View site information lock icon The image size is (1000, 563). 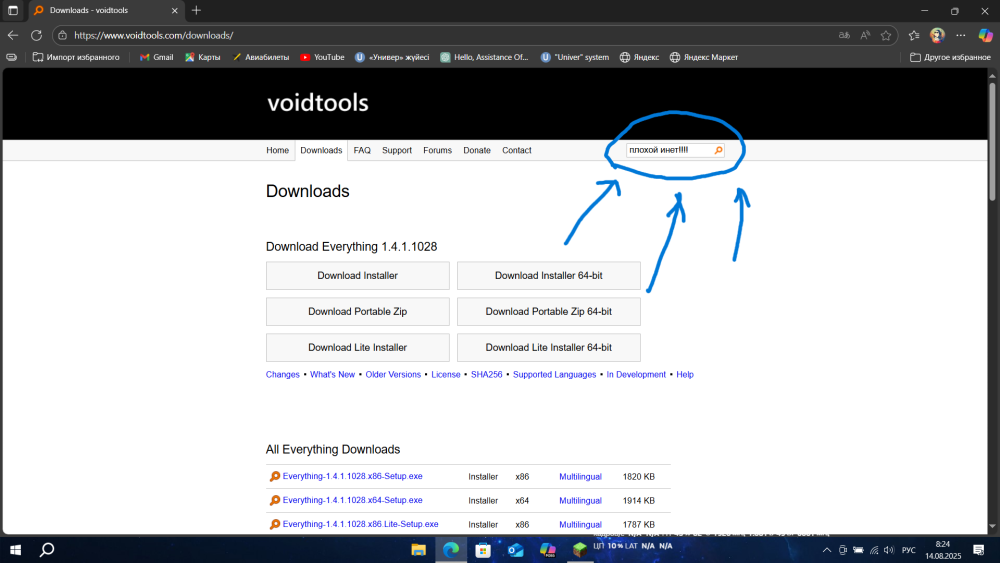[x=62, y=35]
